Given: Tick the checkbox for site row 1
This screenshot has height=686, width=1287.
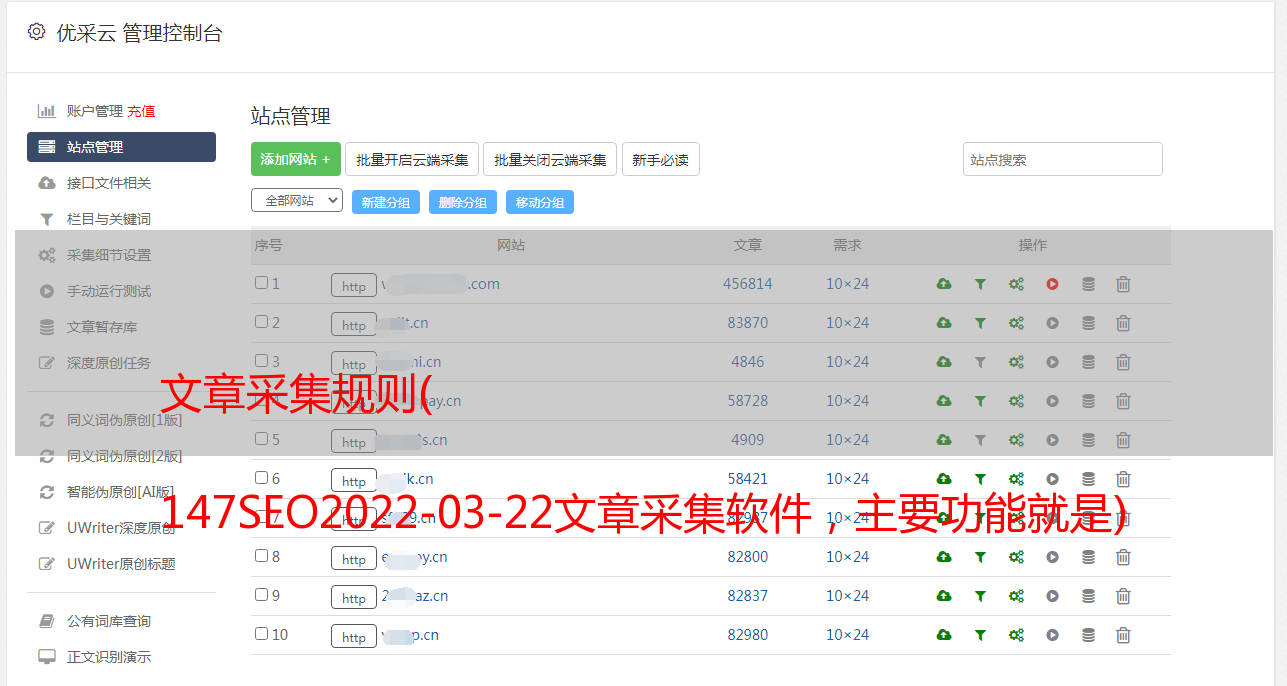Looking at the screenshot, I should coord(261,283).
